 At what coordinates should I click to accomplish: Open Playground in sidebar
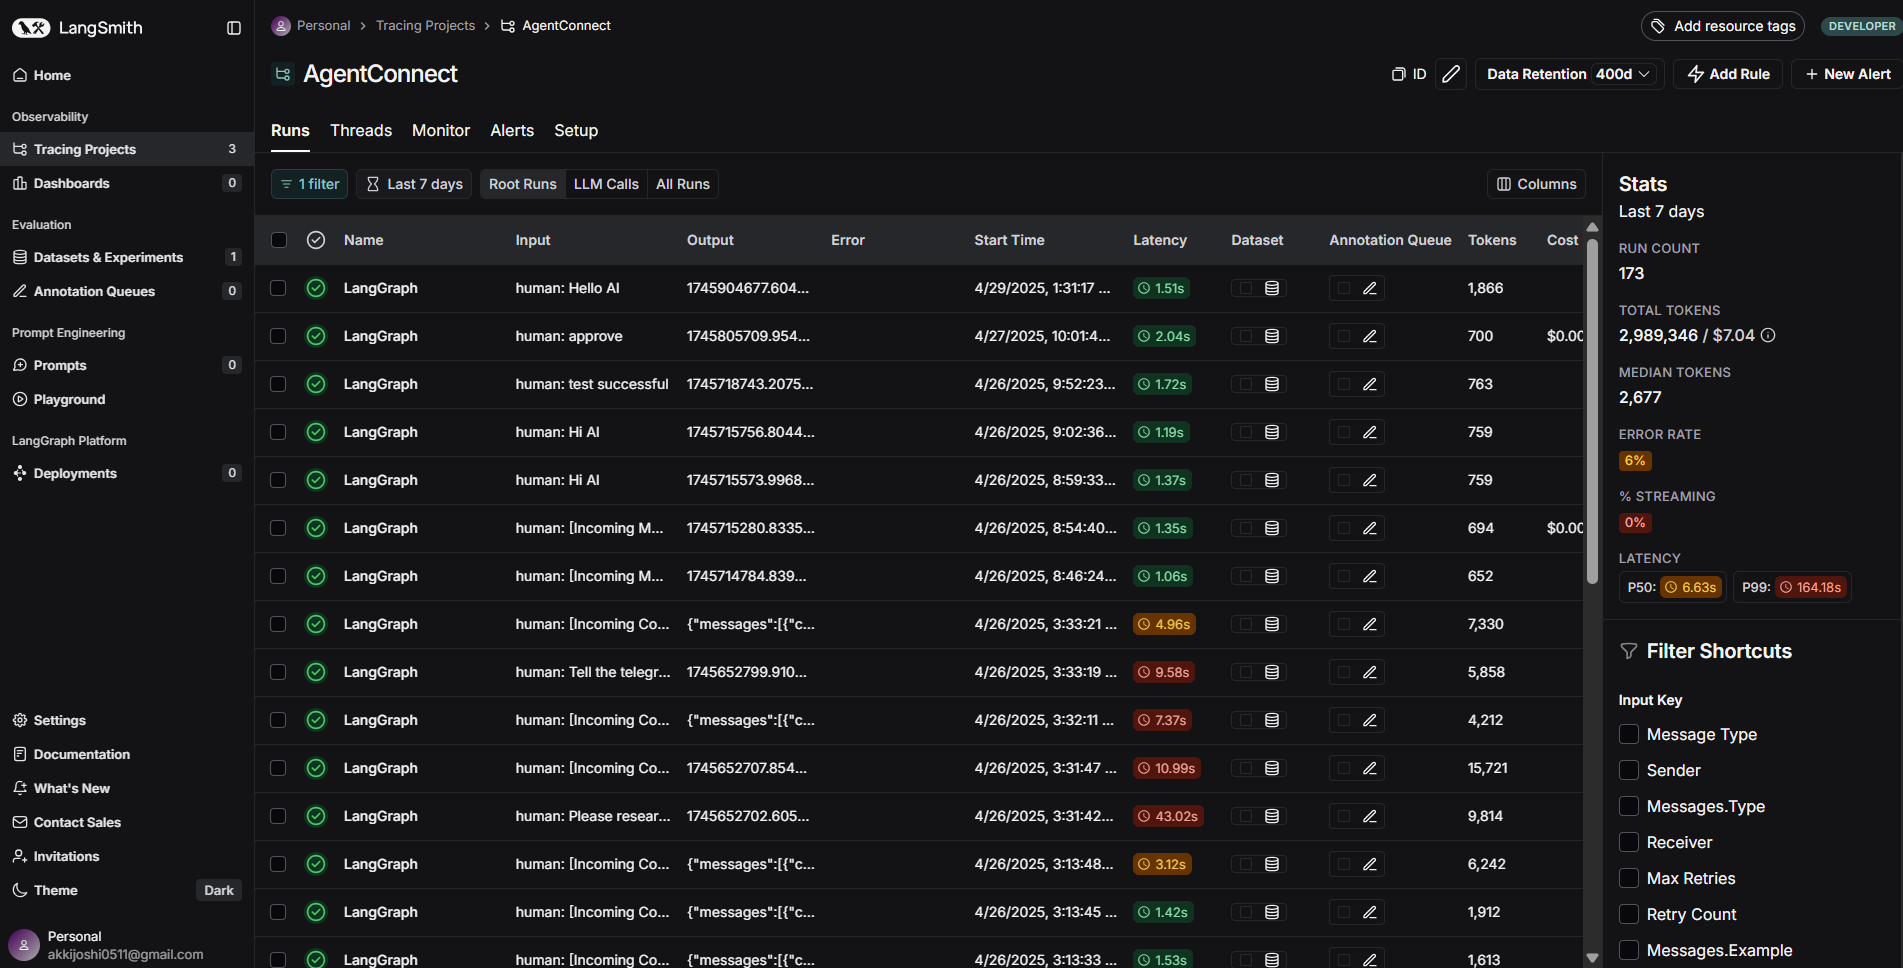[x=126, y=399]
